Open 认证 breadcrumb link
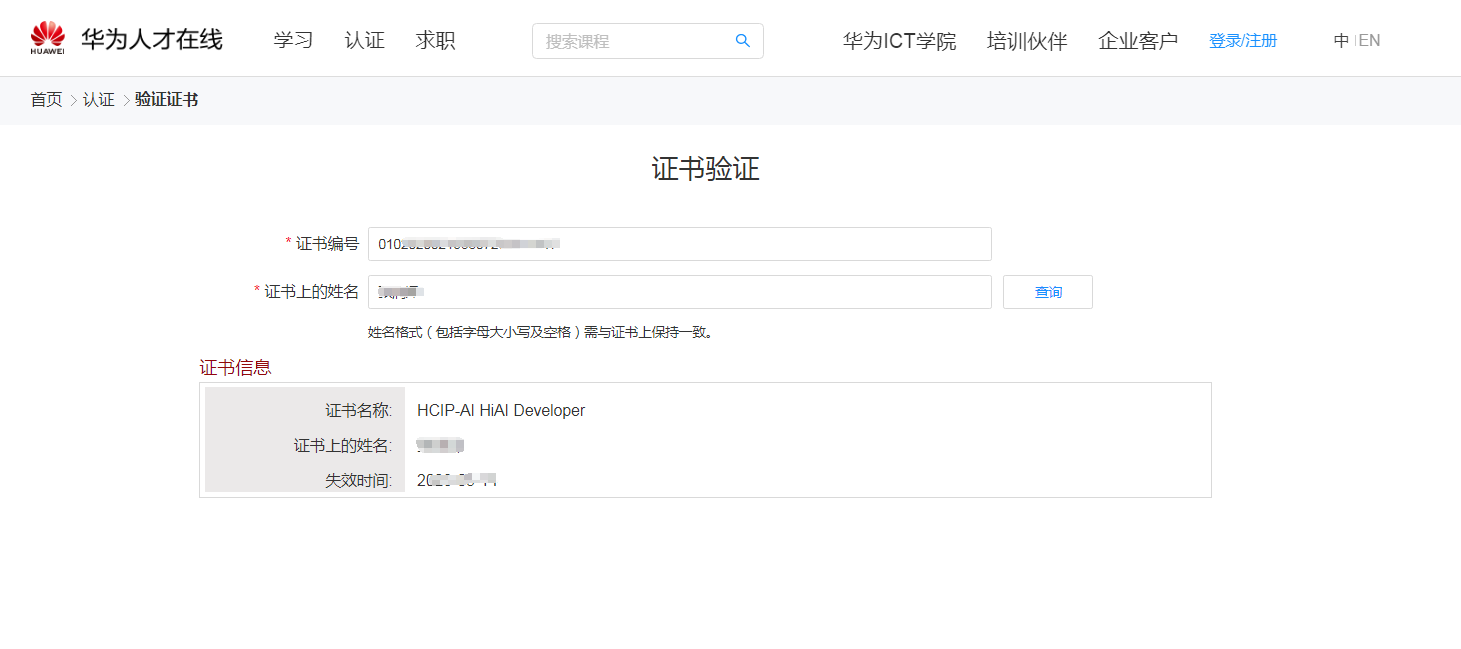Screen dimensions: 1461x649 tap(100, 99)
